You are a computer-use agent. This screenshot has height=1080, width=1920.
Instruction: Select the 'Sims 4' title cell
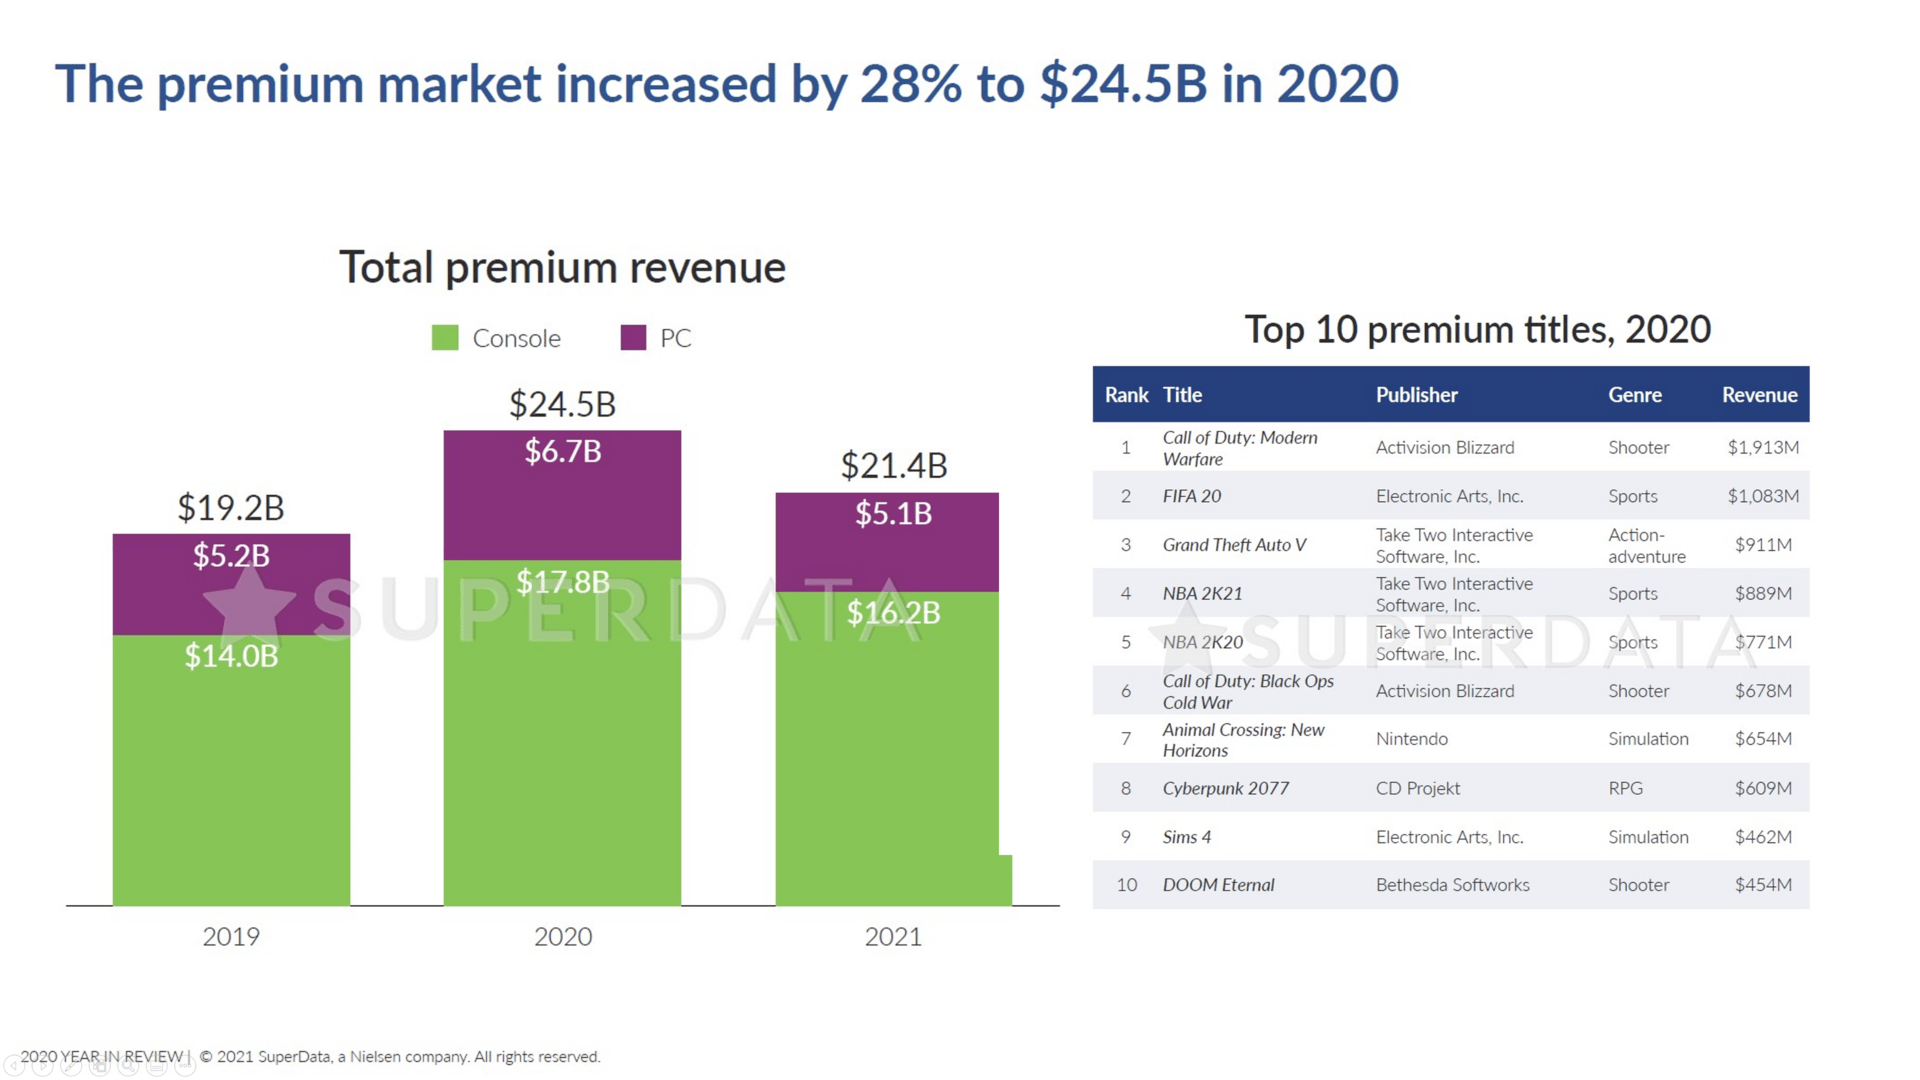point(1186,837)
